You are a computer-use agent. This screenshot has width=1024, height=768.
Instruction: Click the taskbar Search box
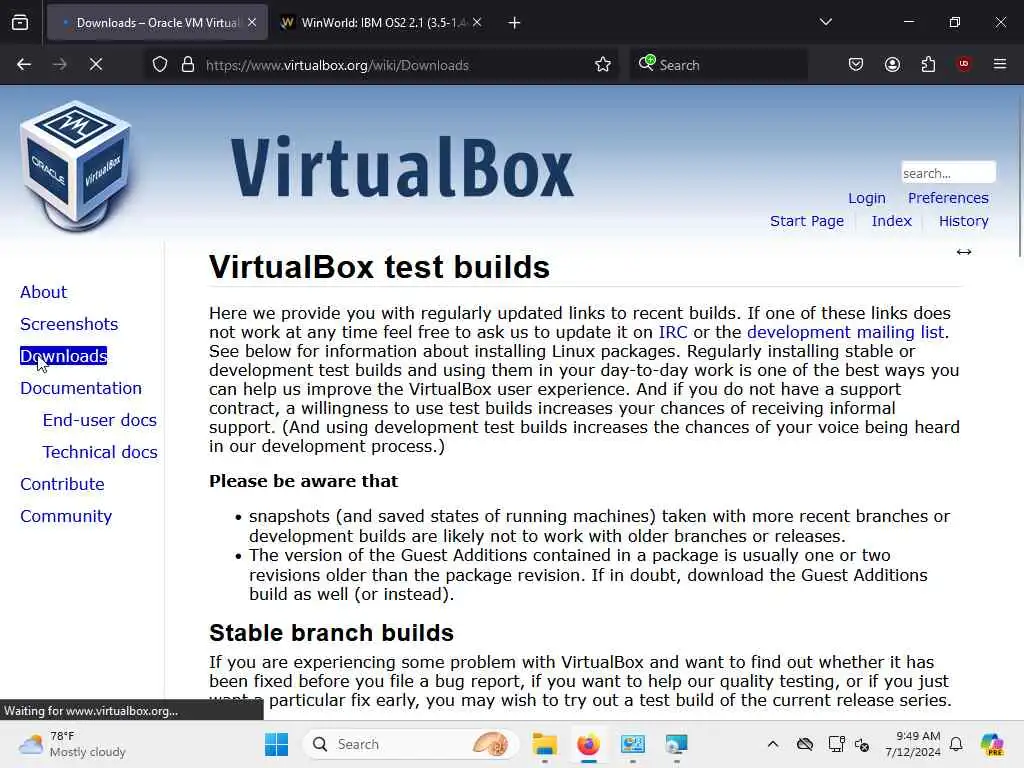click(410, 744)
